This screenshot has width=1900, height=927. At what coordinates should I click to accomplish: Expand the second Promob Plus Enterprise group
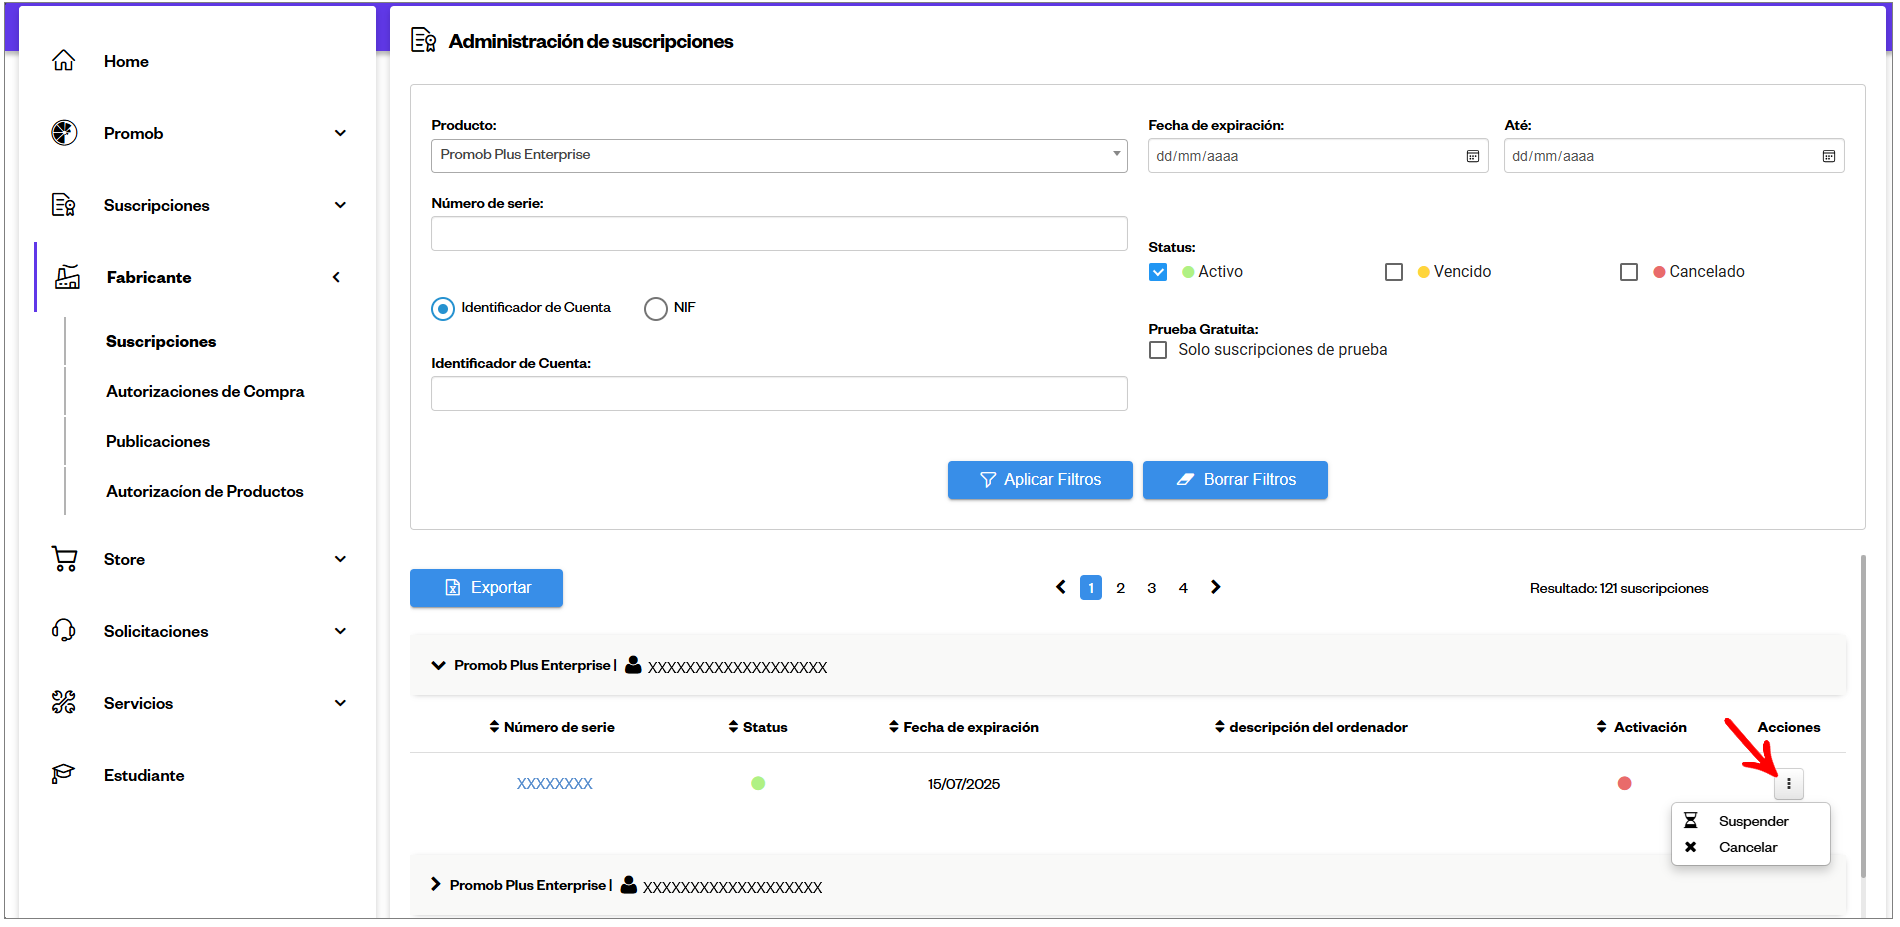click(435, 884)
